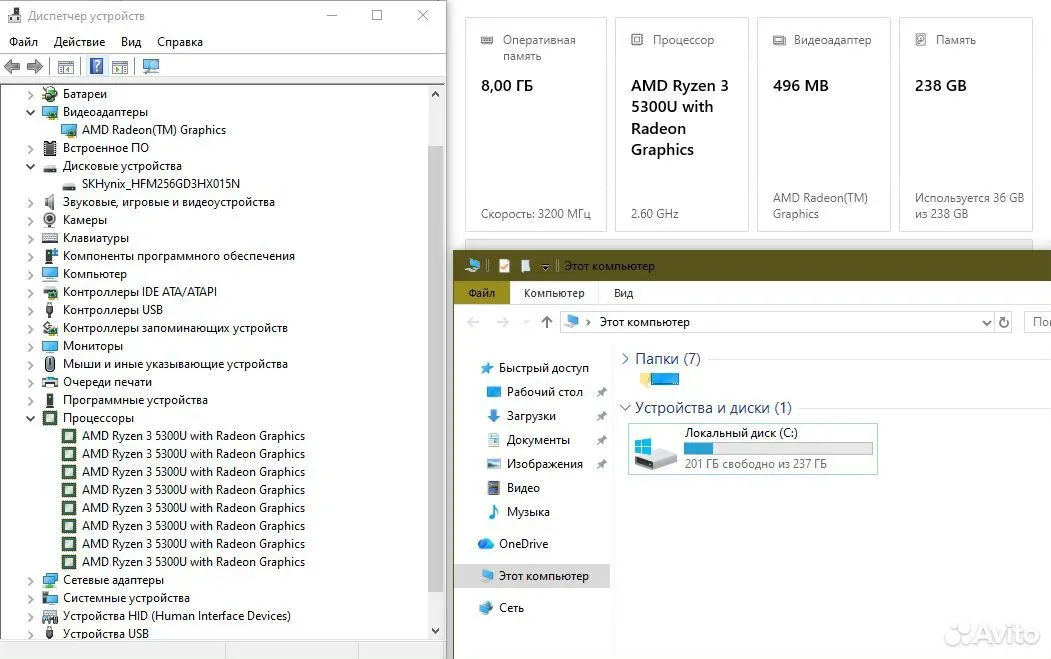Click the quick access toolbar customize arrow
This screenshot has height=659, width=1051.
pos(545,267)
